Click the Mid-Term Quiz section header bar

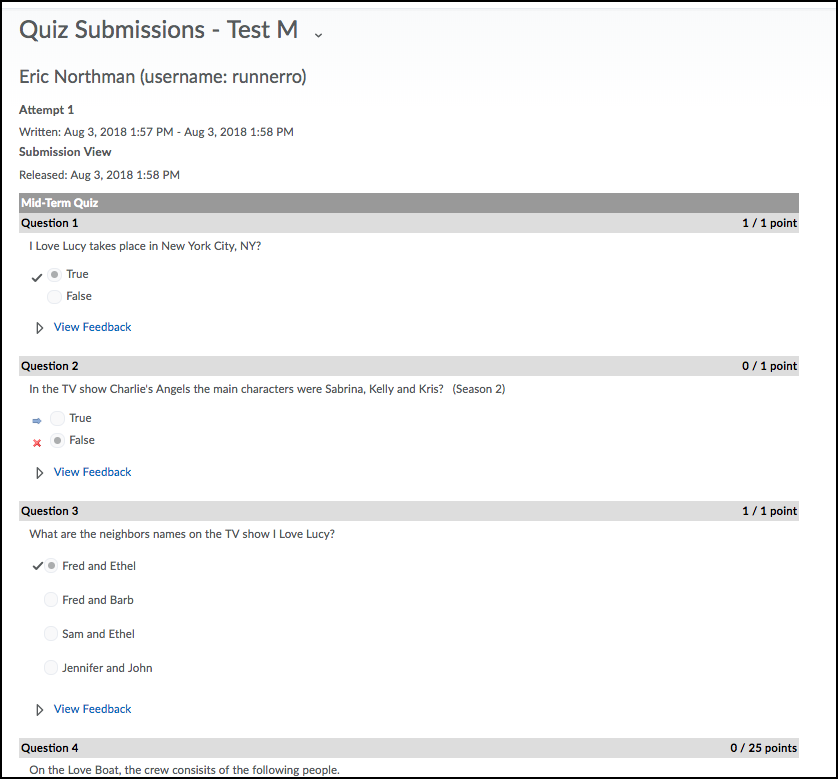(409, 203)
